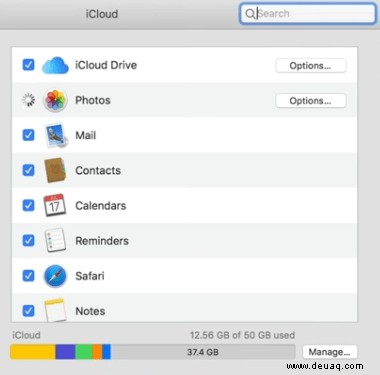
Task: Uncheck the Reminders checkbox
Action: point(28,240)
